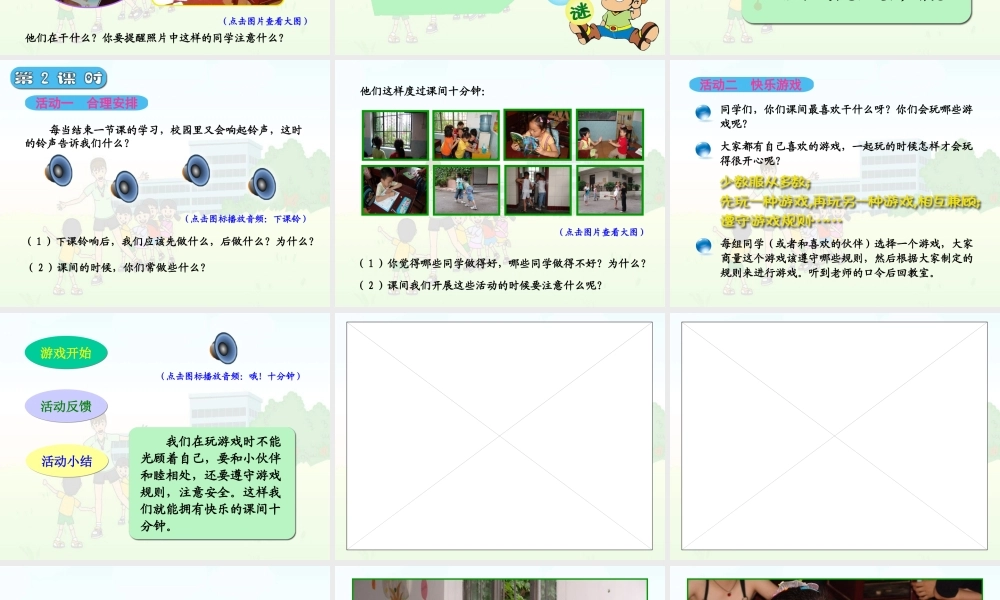Select the 活动一 合理安排 heading label
The height and width of the screenshot is (600, 1000).
[87, 103]
